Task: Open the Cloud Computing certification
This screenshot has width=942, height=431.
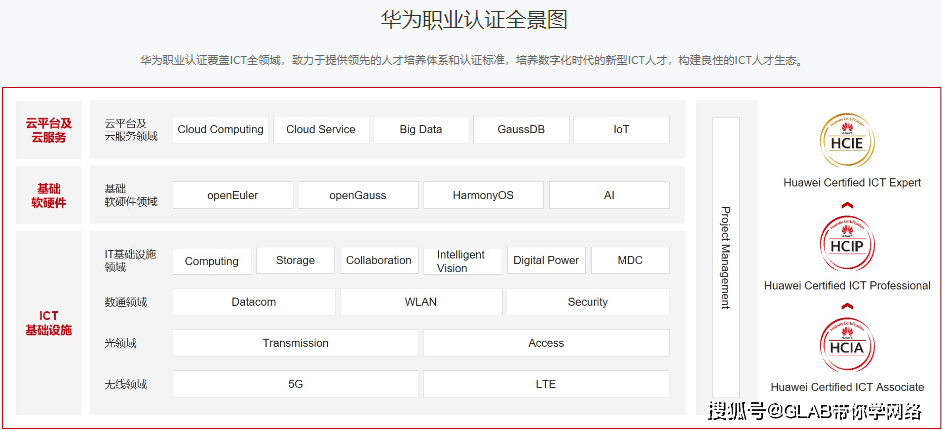Action: pyautogui.click(x=220, y=130)
